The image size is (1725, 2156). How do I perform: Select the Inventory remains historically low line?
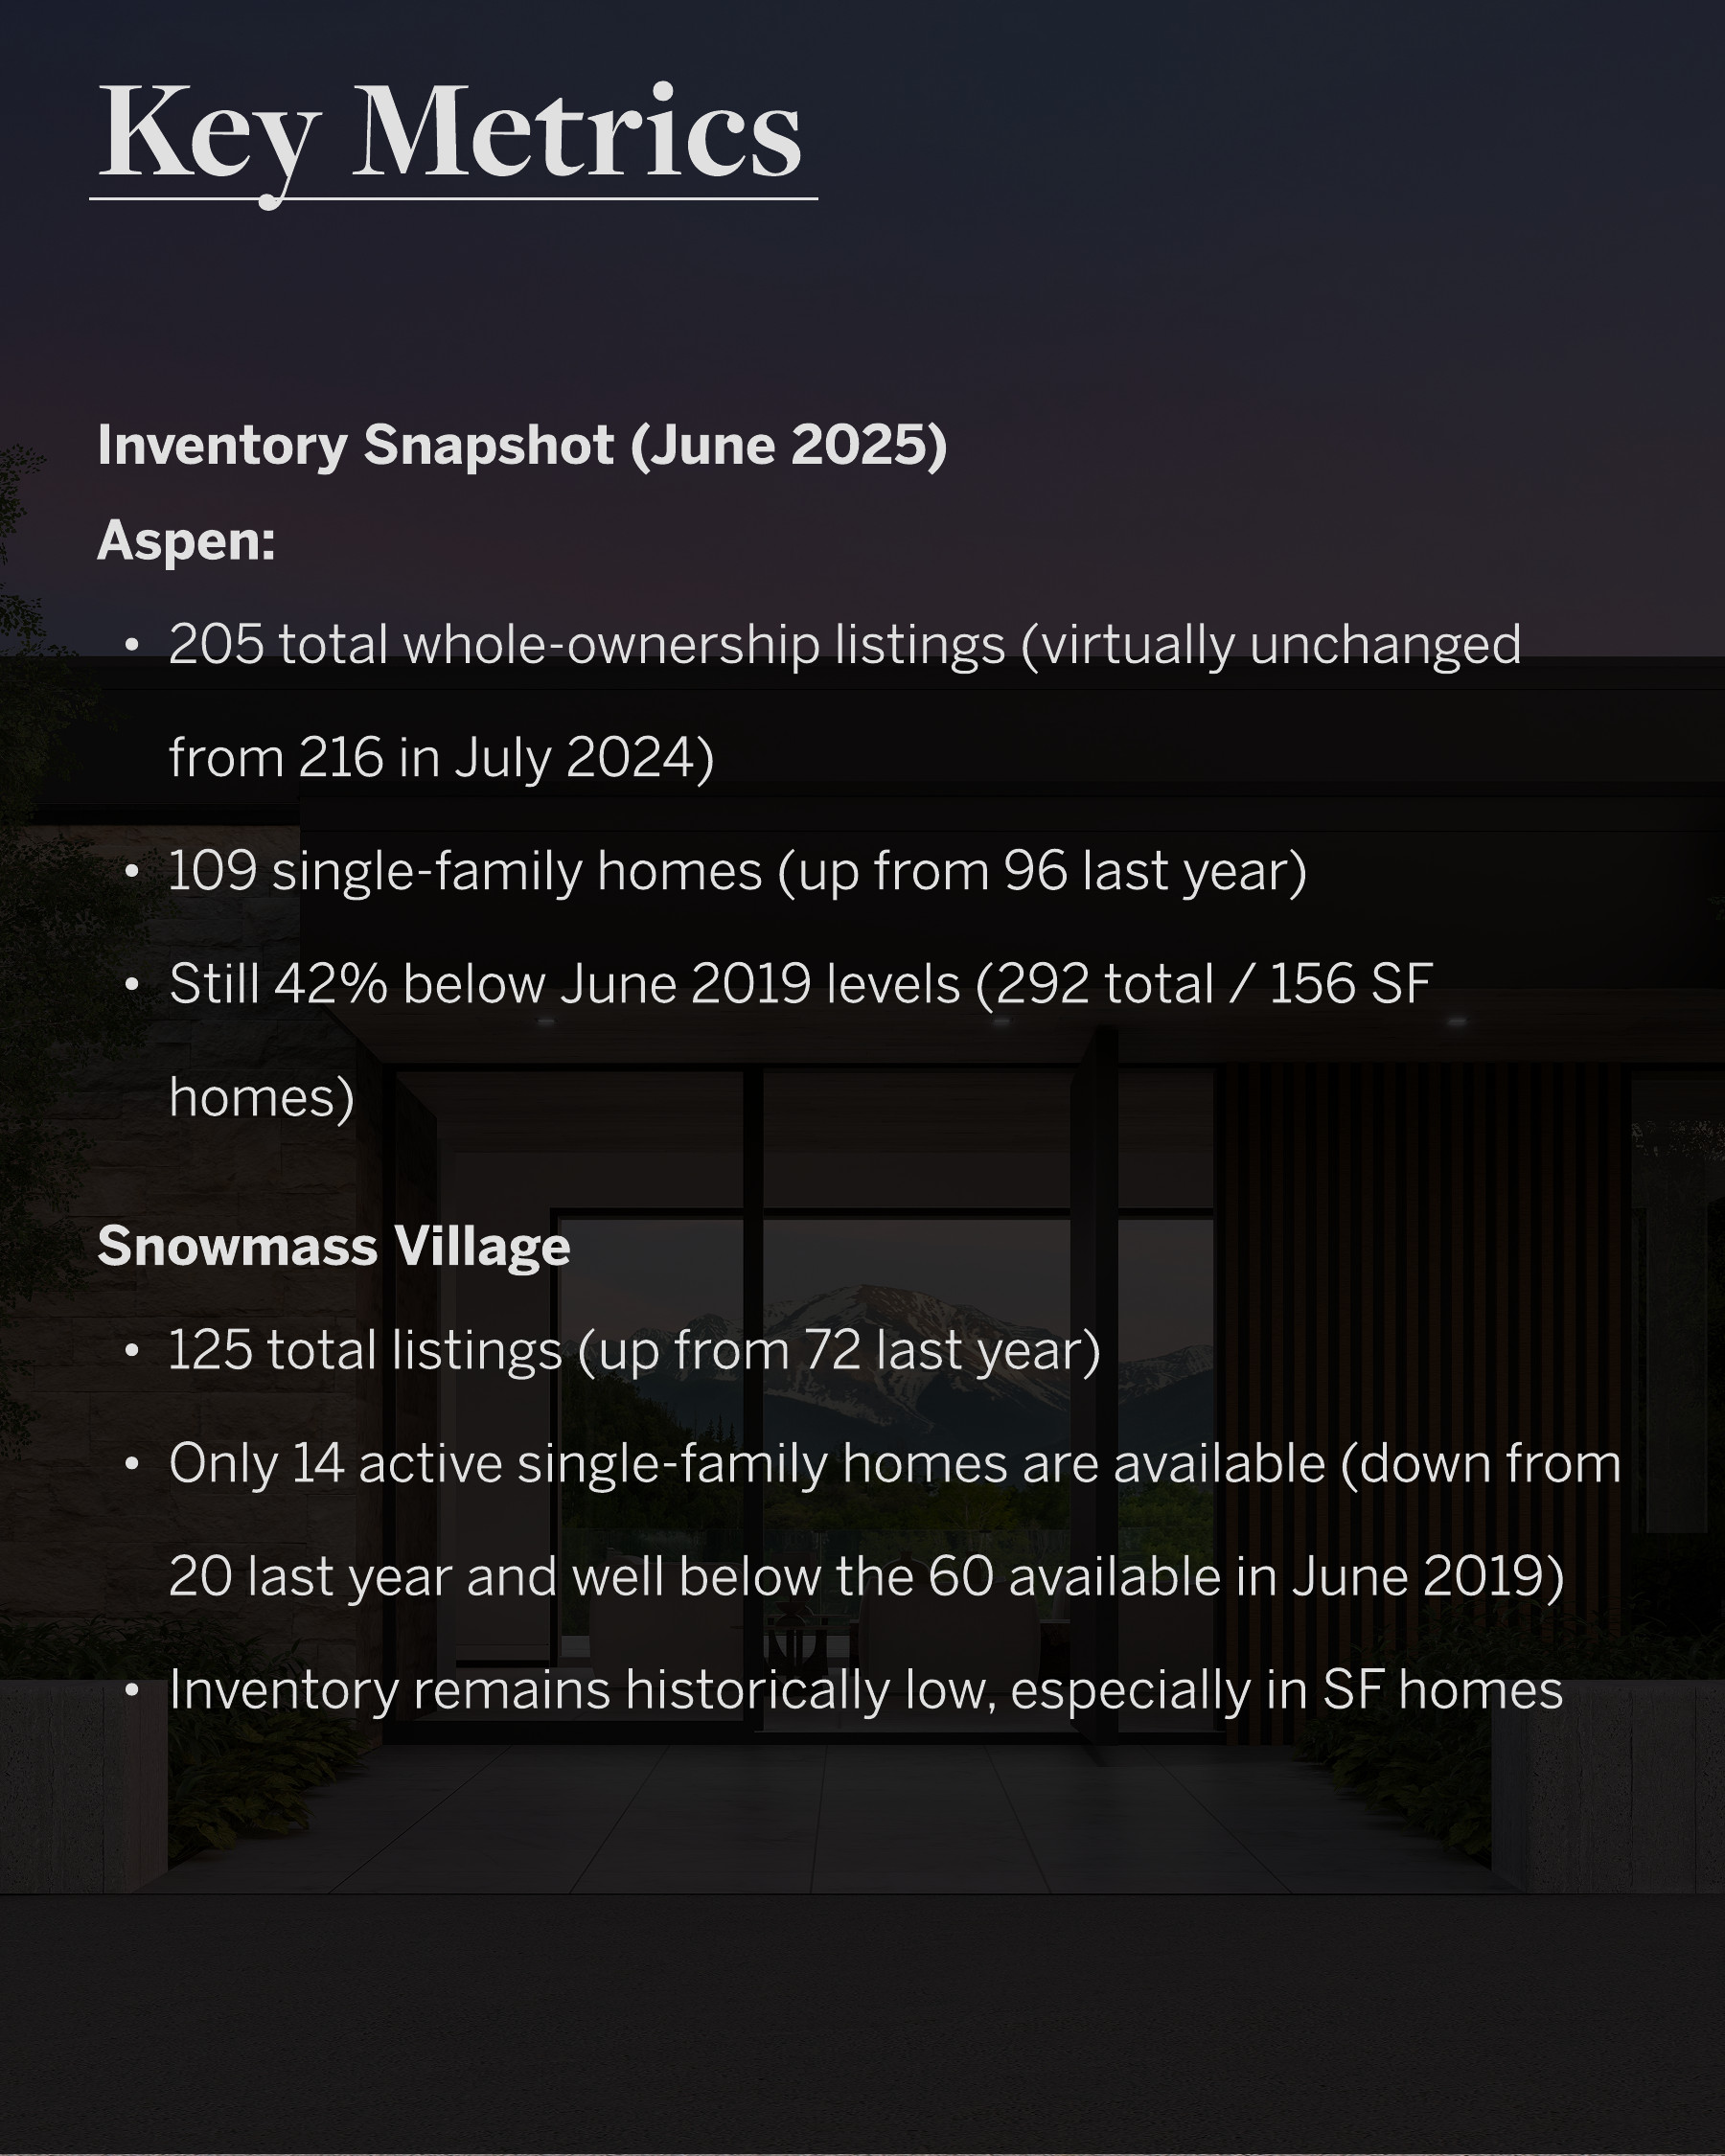(x=865, y=1691)
